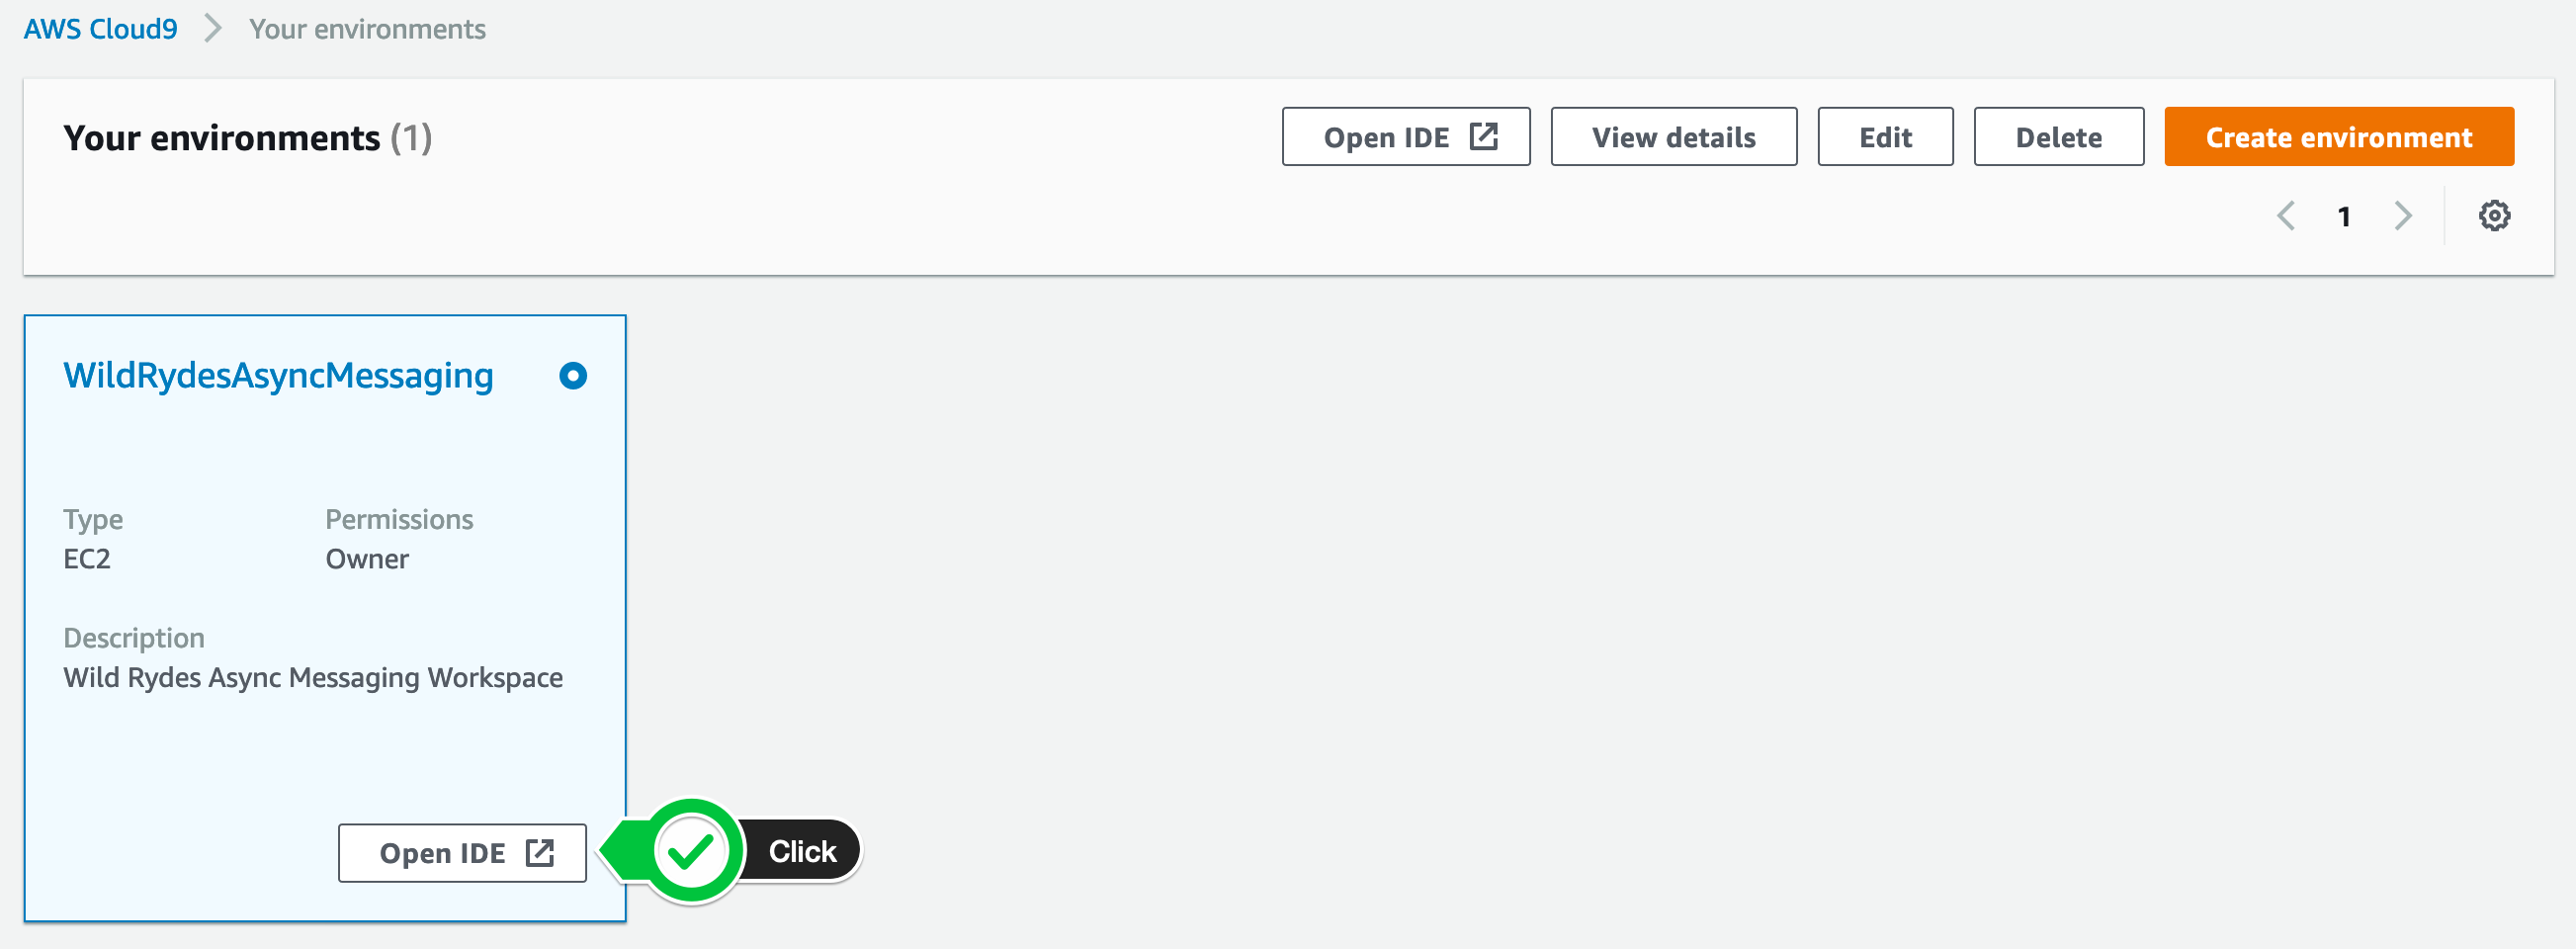This screenshot has width=2576, height=949.
Task: Navigate to AWS Cloud9 breadcrumb link
Action: click(100, 29)
